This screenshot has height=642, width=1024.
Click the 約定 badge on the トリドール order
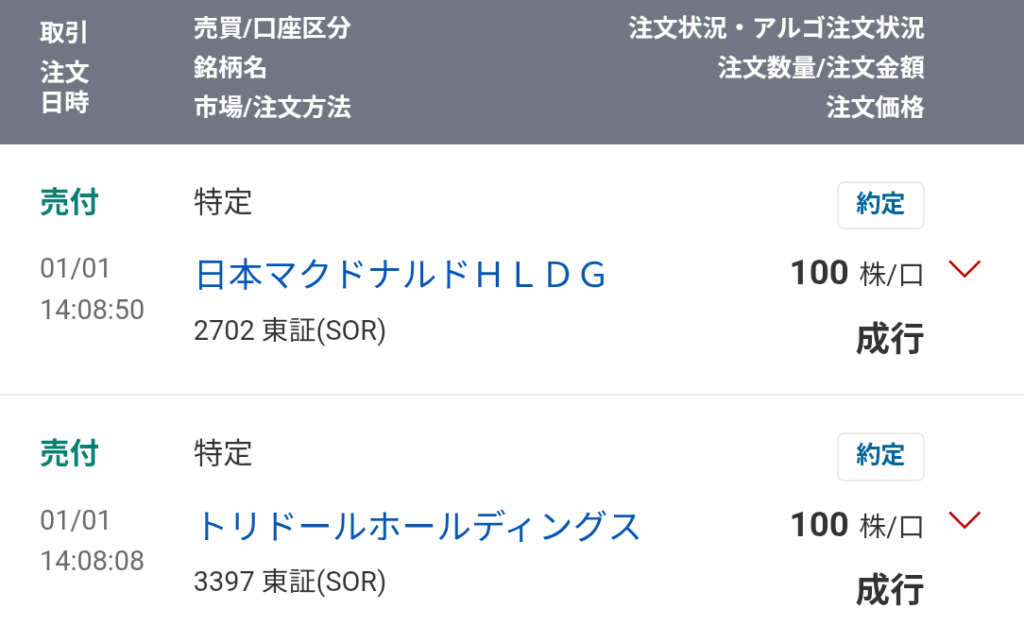(880, 456)
